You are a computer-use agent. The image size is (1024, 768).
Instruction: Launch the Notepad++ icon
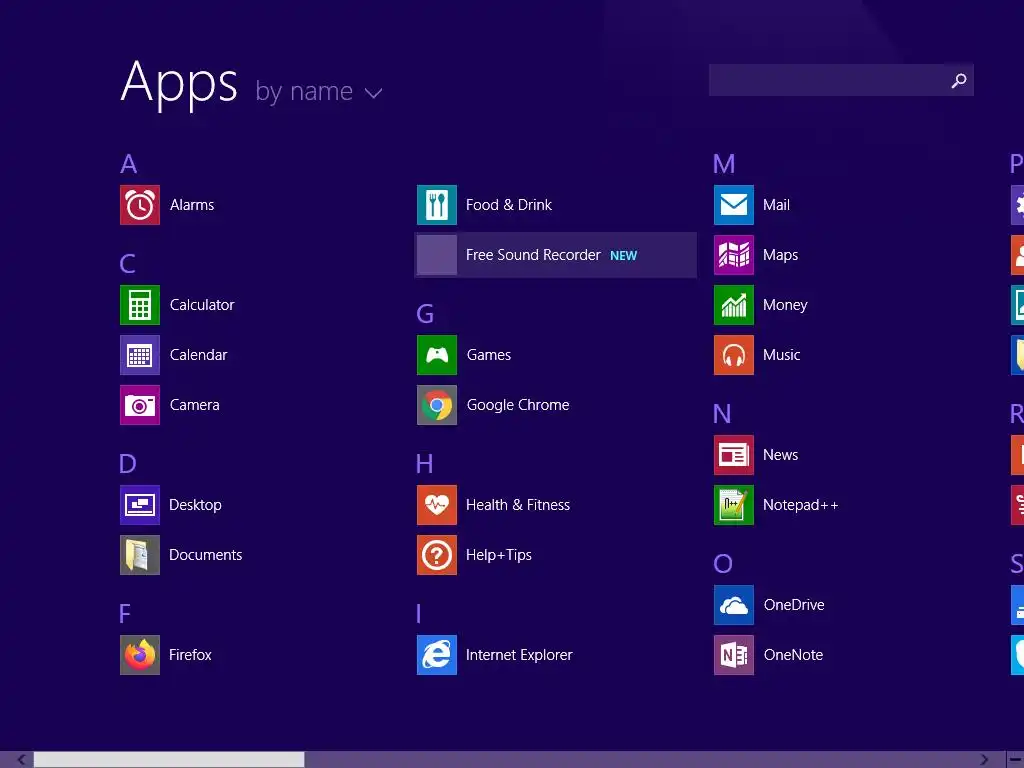pyautogui.click(x=734, y=505)
